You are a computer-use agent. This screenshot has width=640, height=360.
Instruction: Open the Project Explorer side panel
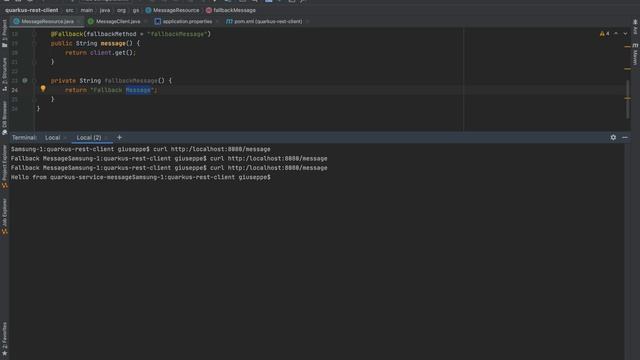pos(4,166)
